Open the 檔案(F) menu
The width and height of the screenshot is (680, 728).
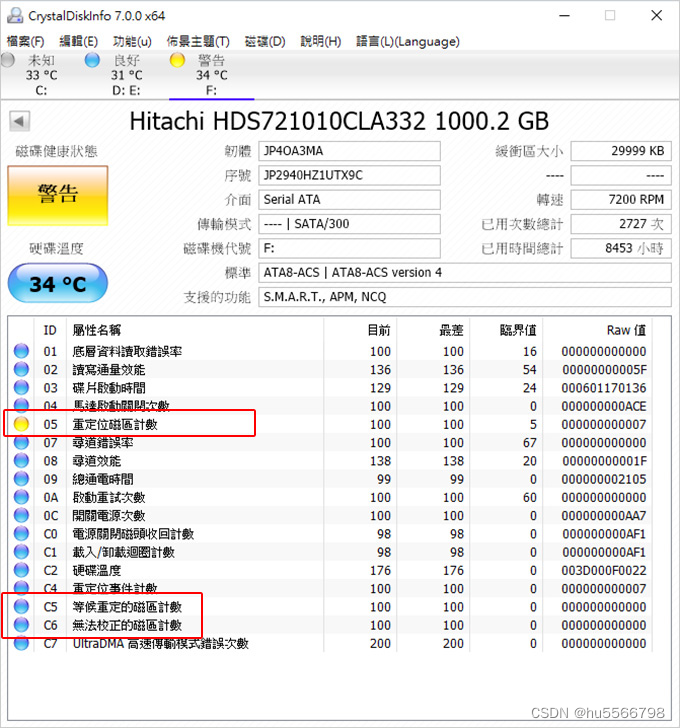point(26,41)
